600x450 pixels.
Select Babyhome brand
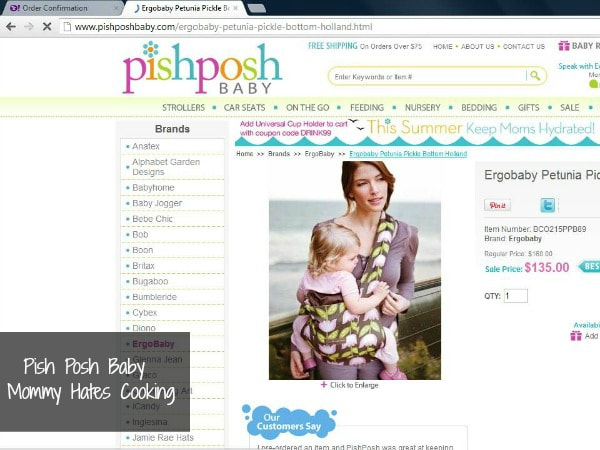coord(153,188)
